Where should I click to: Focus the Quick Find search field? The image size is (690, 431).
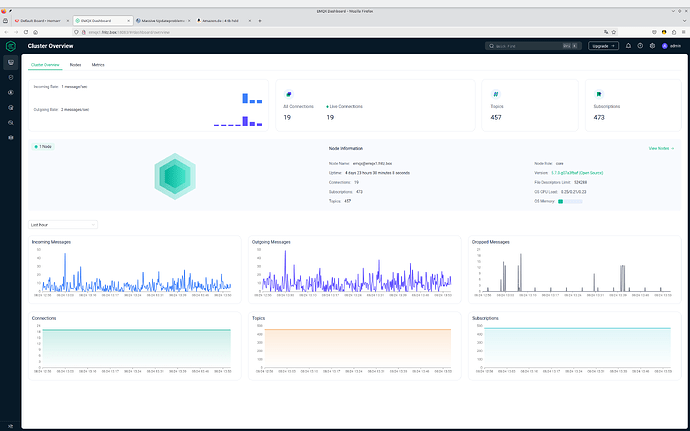(533, 46)
